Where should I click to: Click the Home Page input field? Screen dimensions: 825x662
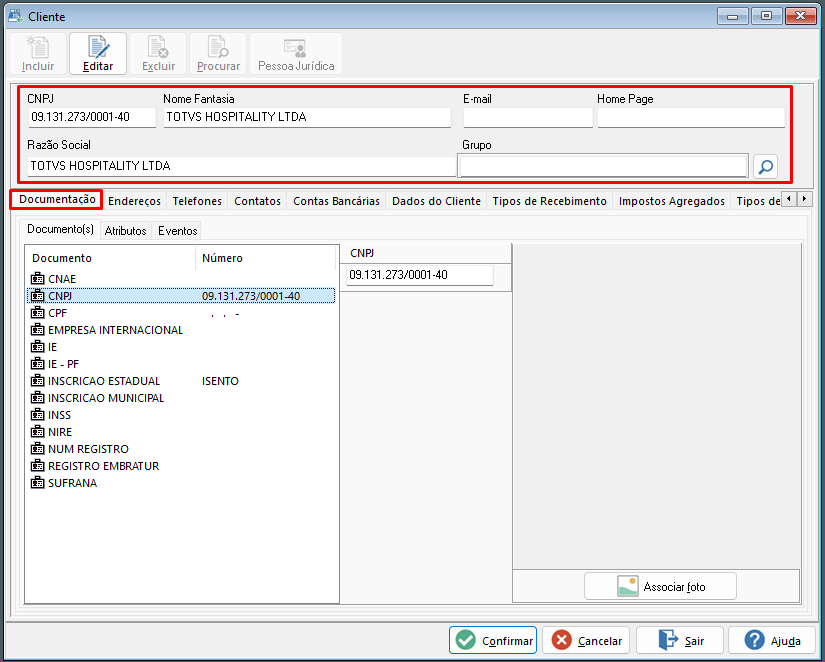coord(691,117)
